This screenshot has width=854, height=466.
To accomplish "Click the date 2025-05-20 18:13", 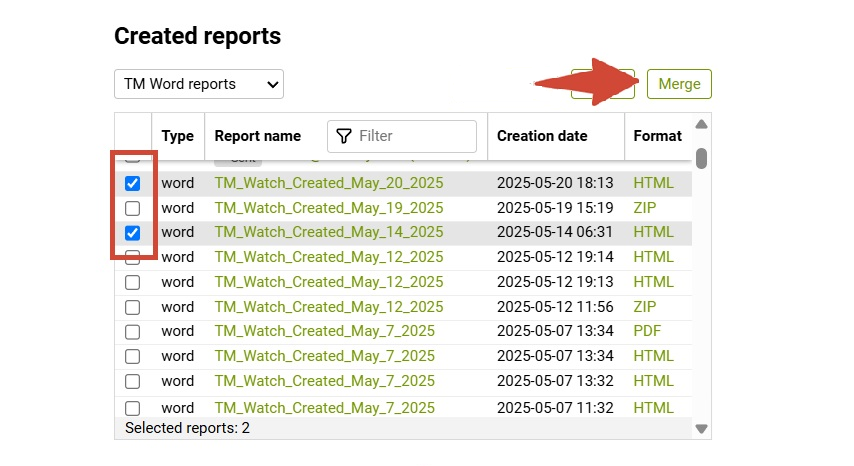I will (555, 183).
